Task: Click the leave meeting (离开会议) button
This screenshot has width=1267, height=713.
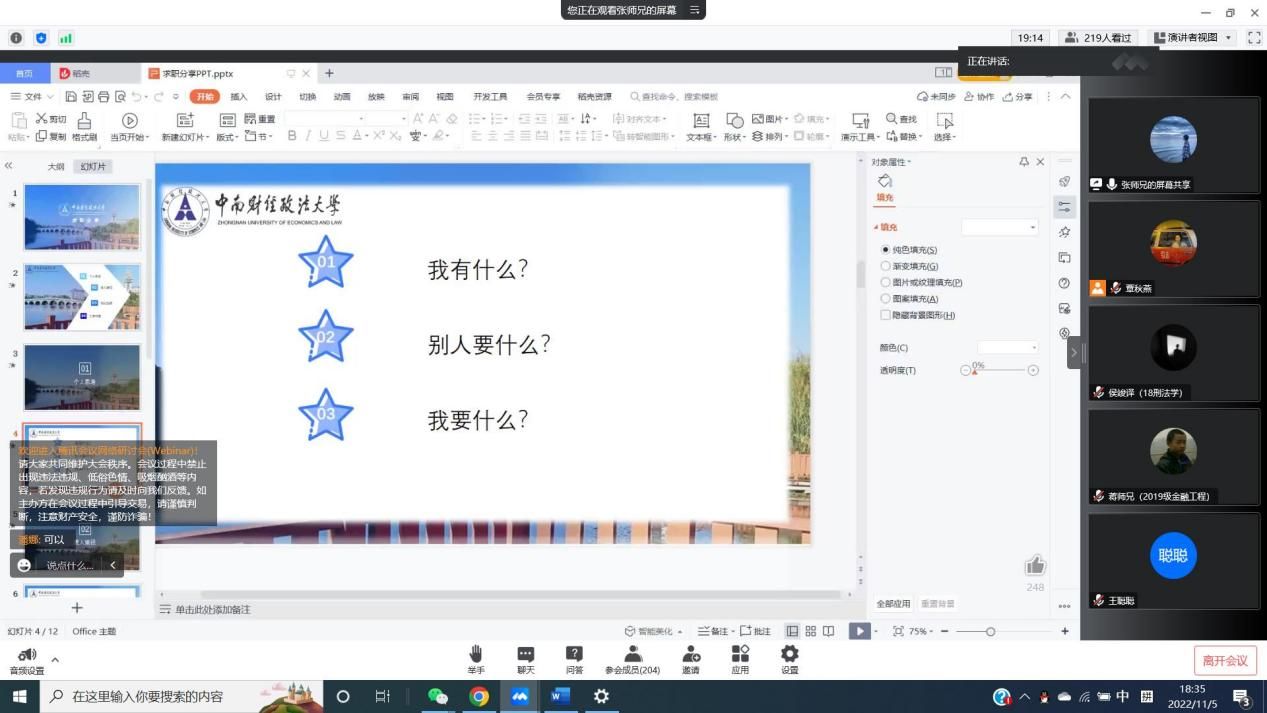Action: pos(1224,661)
